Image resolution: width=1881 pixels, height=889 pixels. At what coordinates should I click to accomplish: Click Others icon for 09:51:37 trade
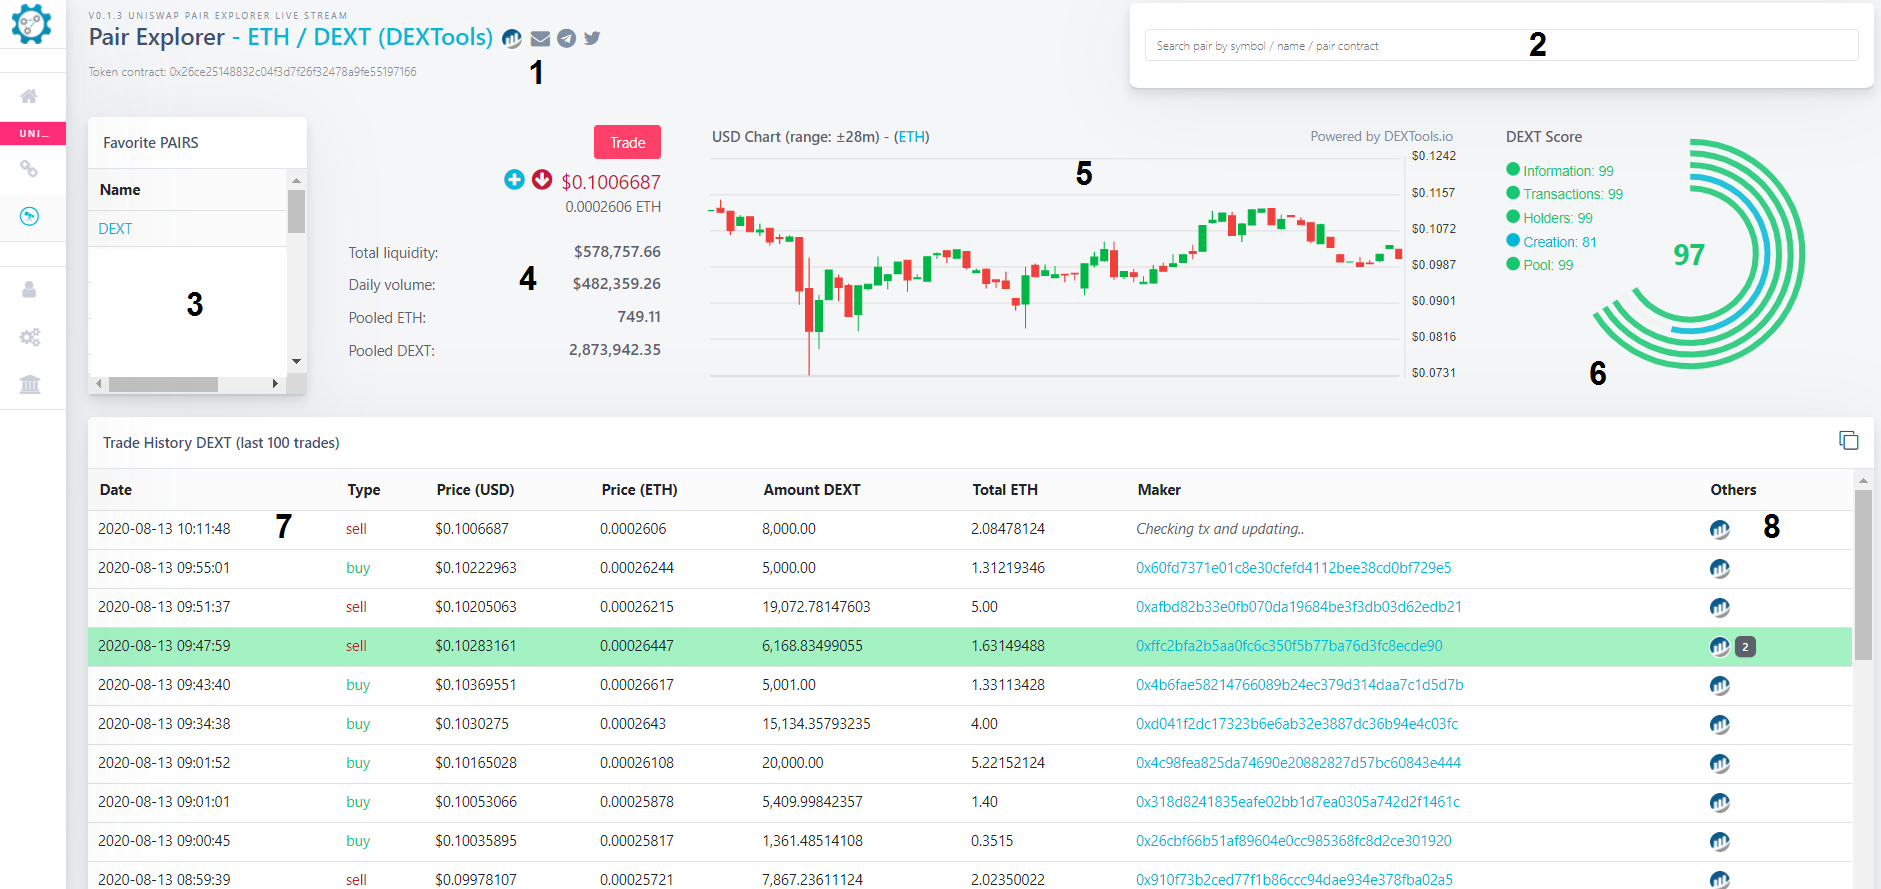pos(1720,607)
